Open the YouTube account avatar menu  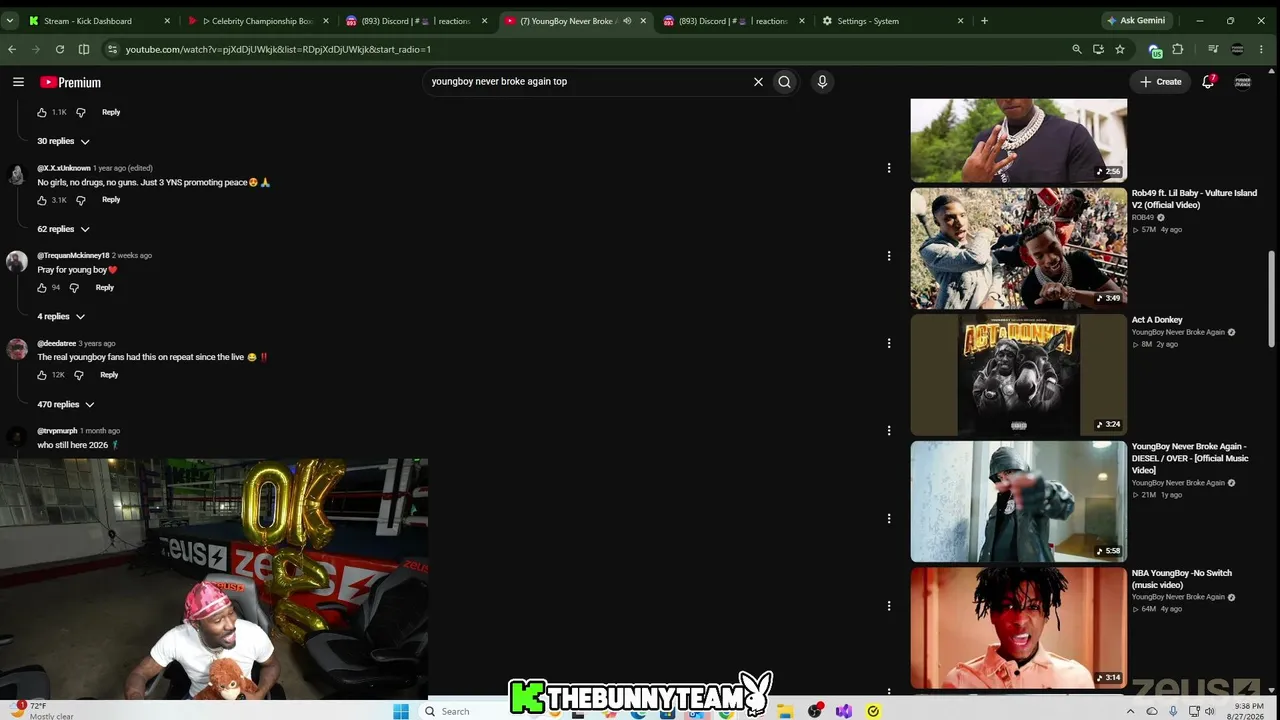tap(1243, 82)
